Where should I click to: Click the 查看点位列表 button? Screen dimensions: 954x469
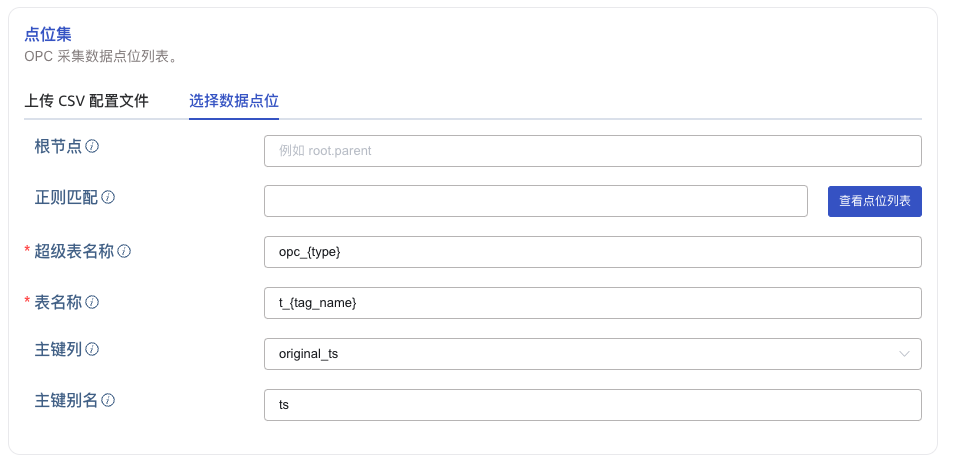click(874, 201)
